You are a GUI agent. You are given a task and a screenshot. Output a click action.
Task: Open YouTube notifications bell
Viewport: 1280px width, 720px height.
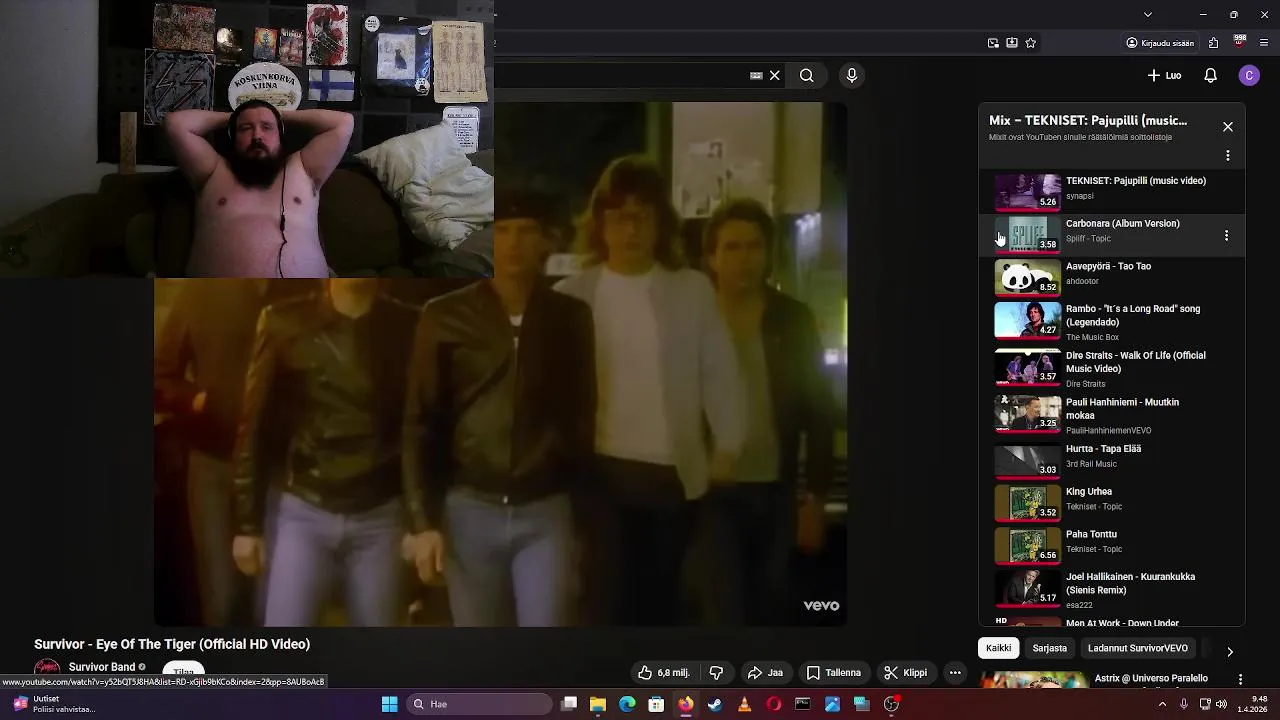[x=1210, y=75]
